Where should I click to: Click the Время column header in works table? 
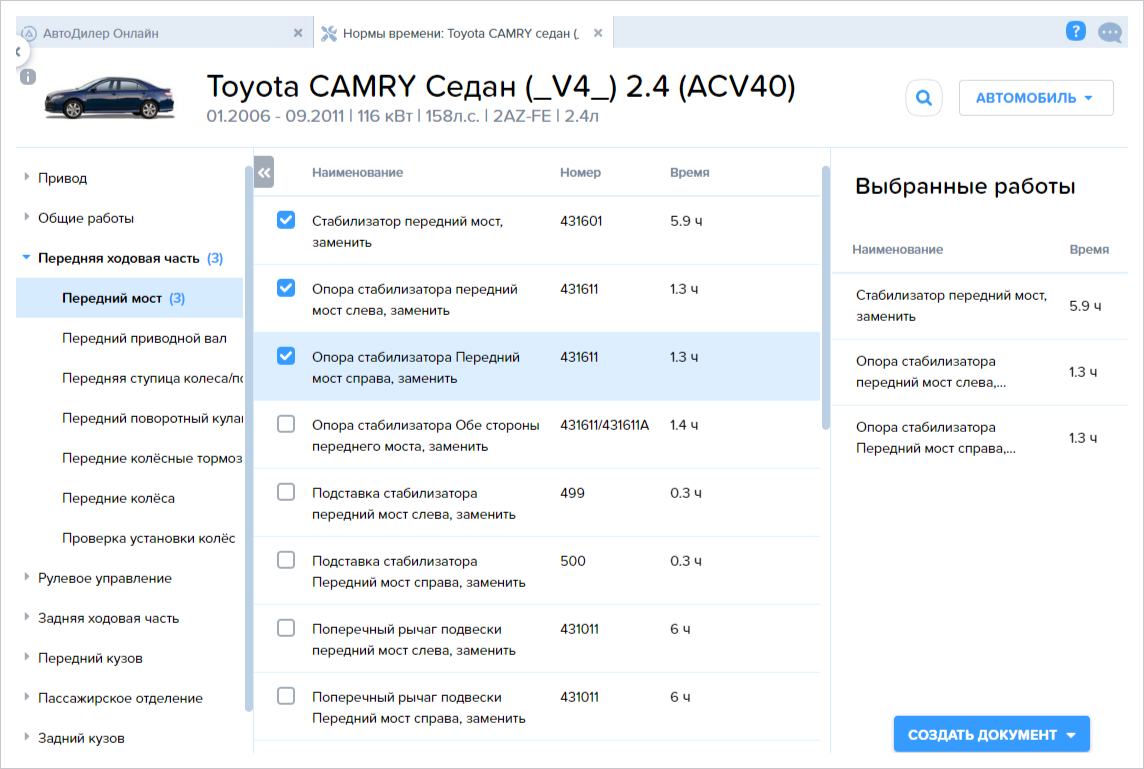pyautogui.click(x=689, y=172)
